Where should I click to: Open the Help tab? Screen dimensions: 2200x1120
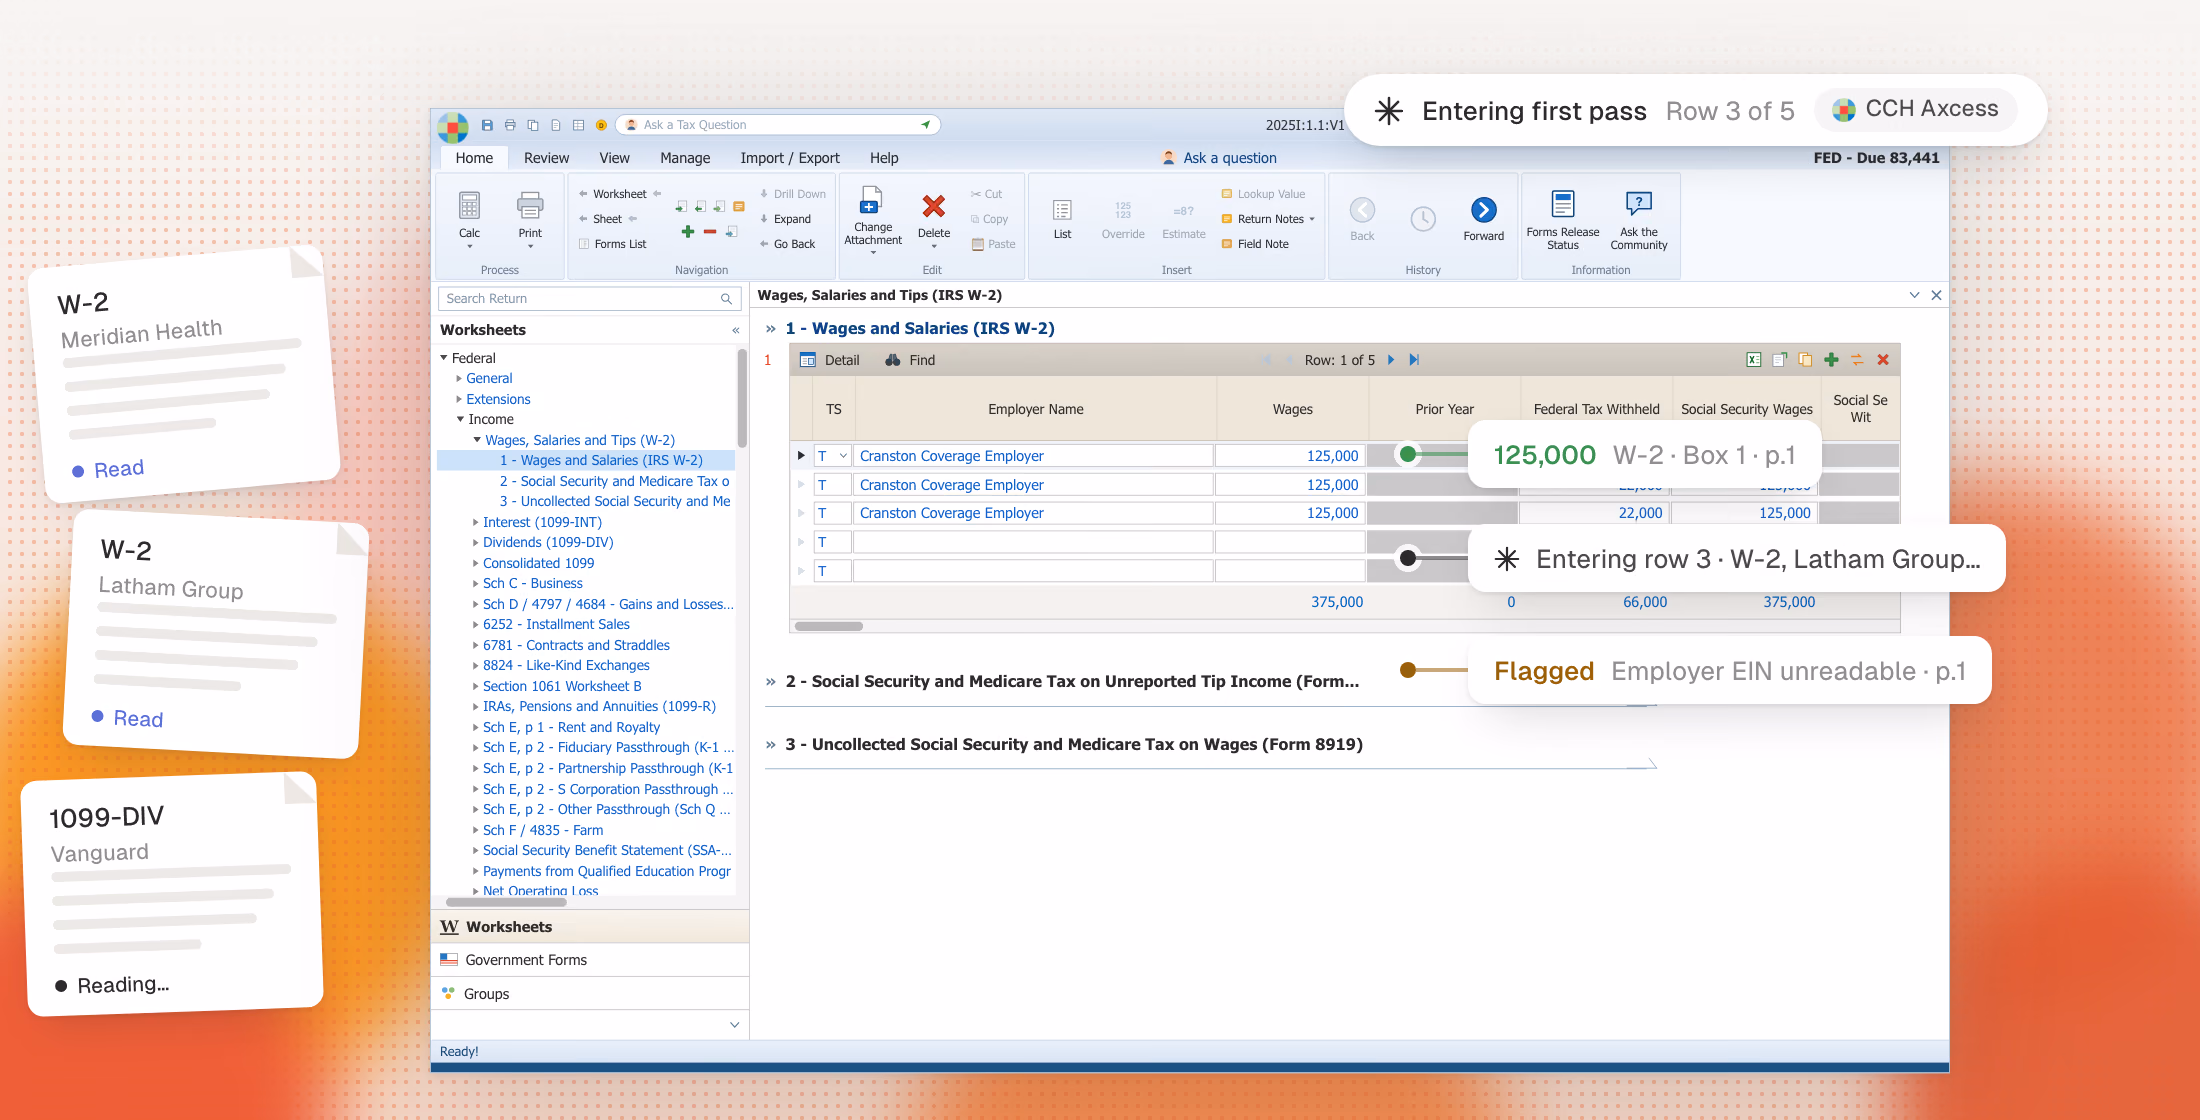tap(884, 158)
